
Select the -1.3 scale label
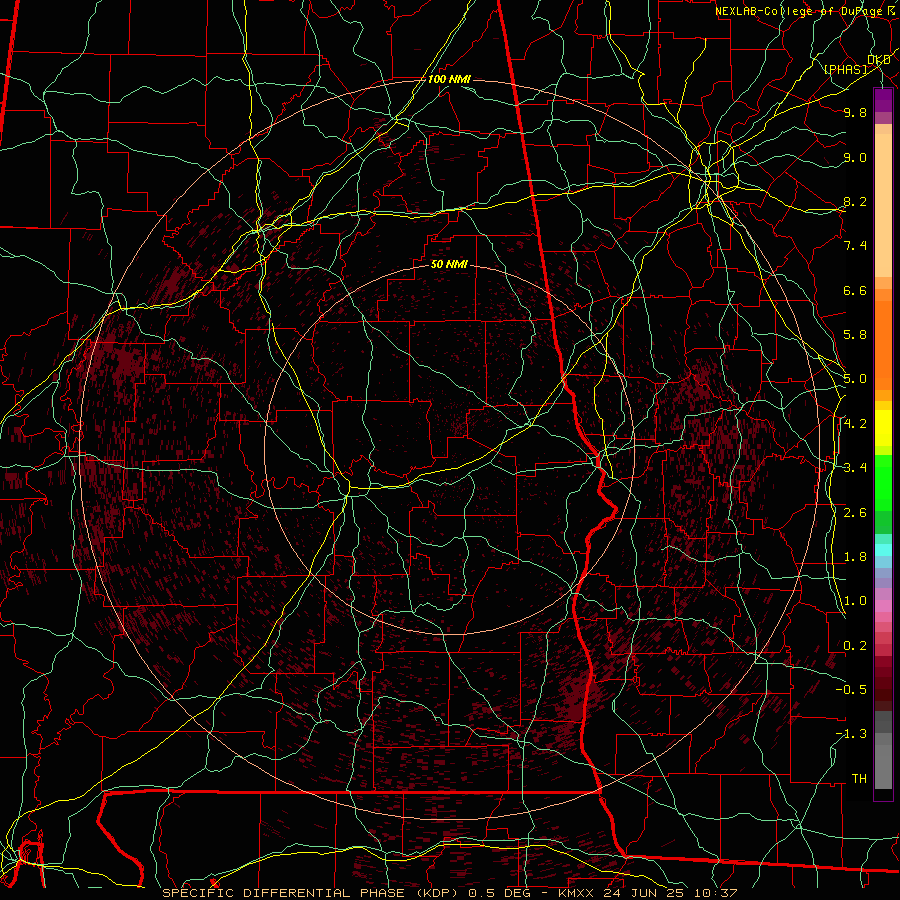click(851, 734)
